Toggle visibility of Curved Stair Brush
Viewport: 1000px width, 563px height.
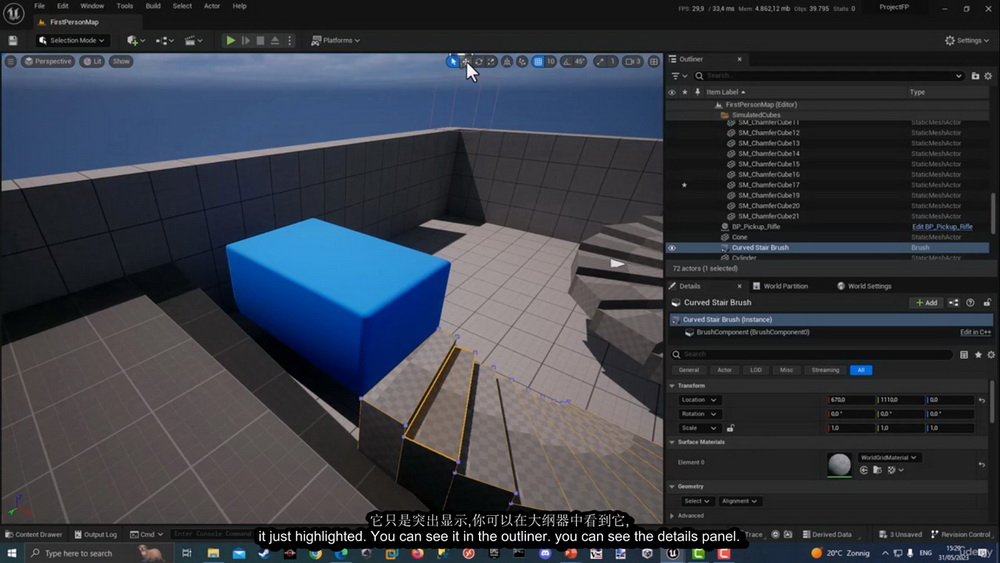(672, 247)
